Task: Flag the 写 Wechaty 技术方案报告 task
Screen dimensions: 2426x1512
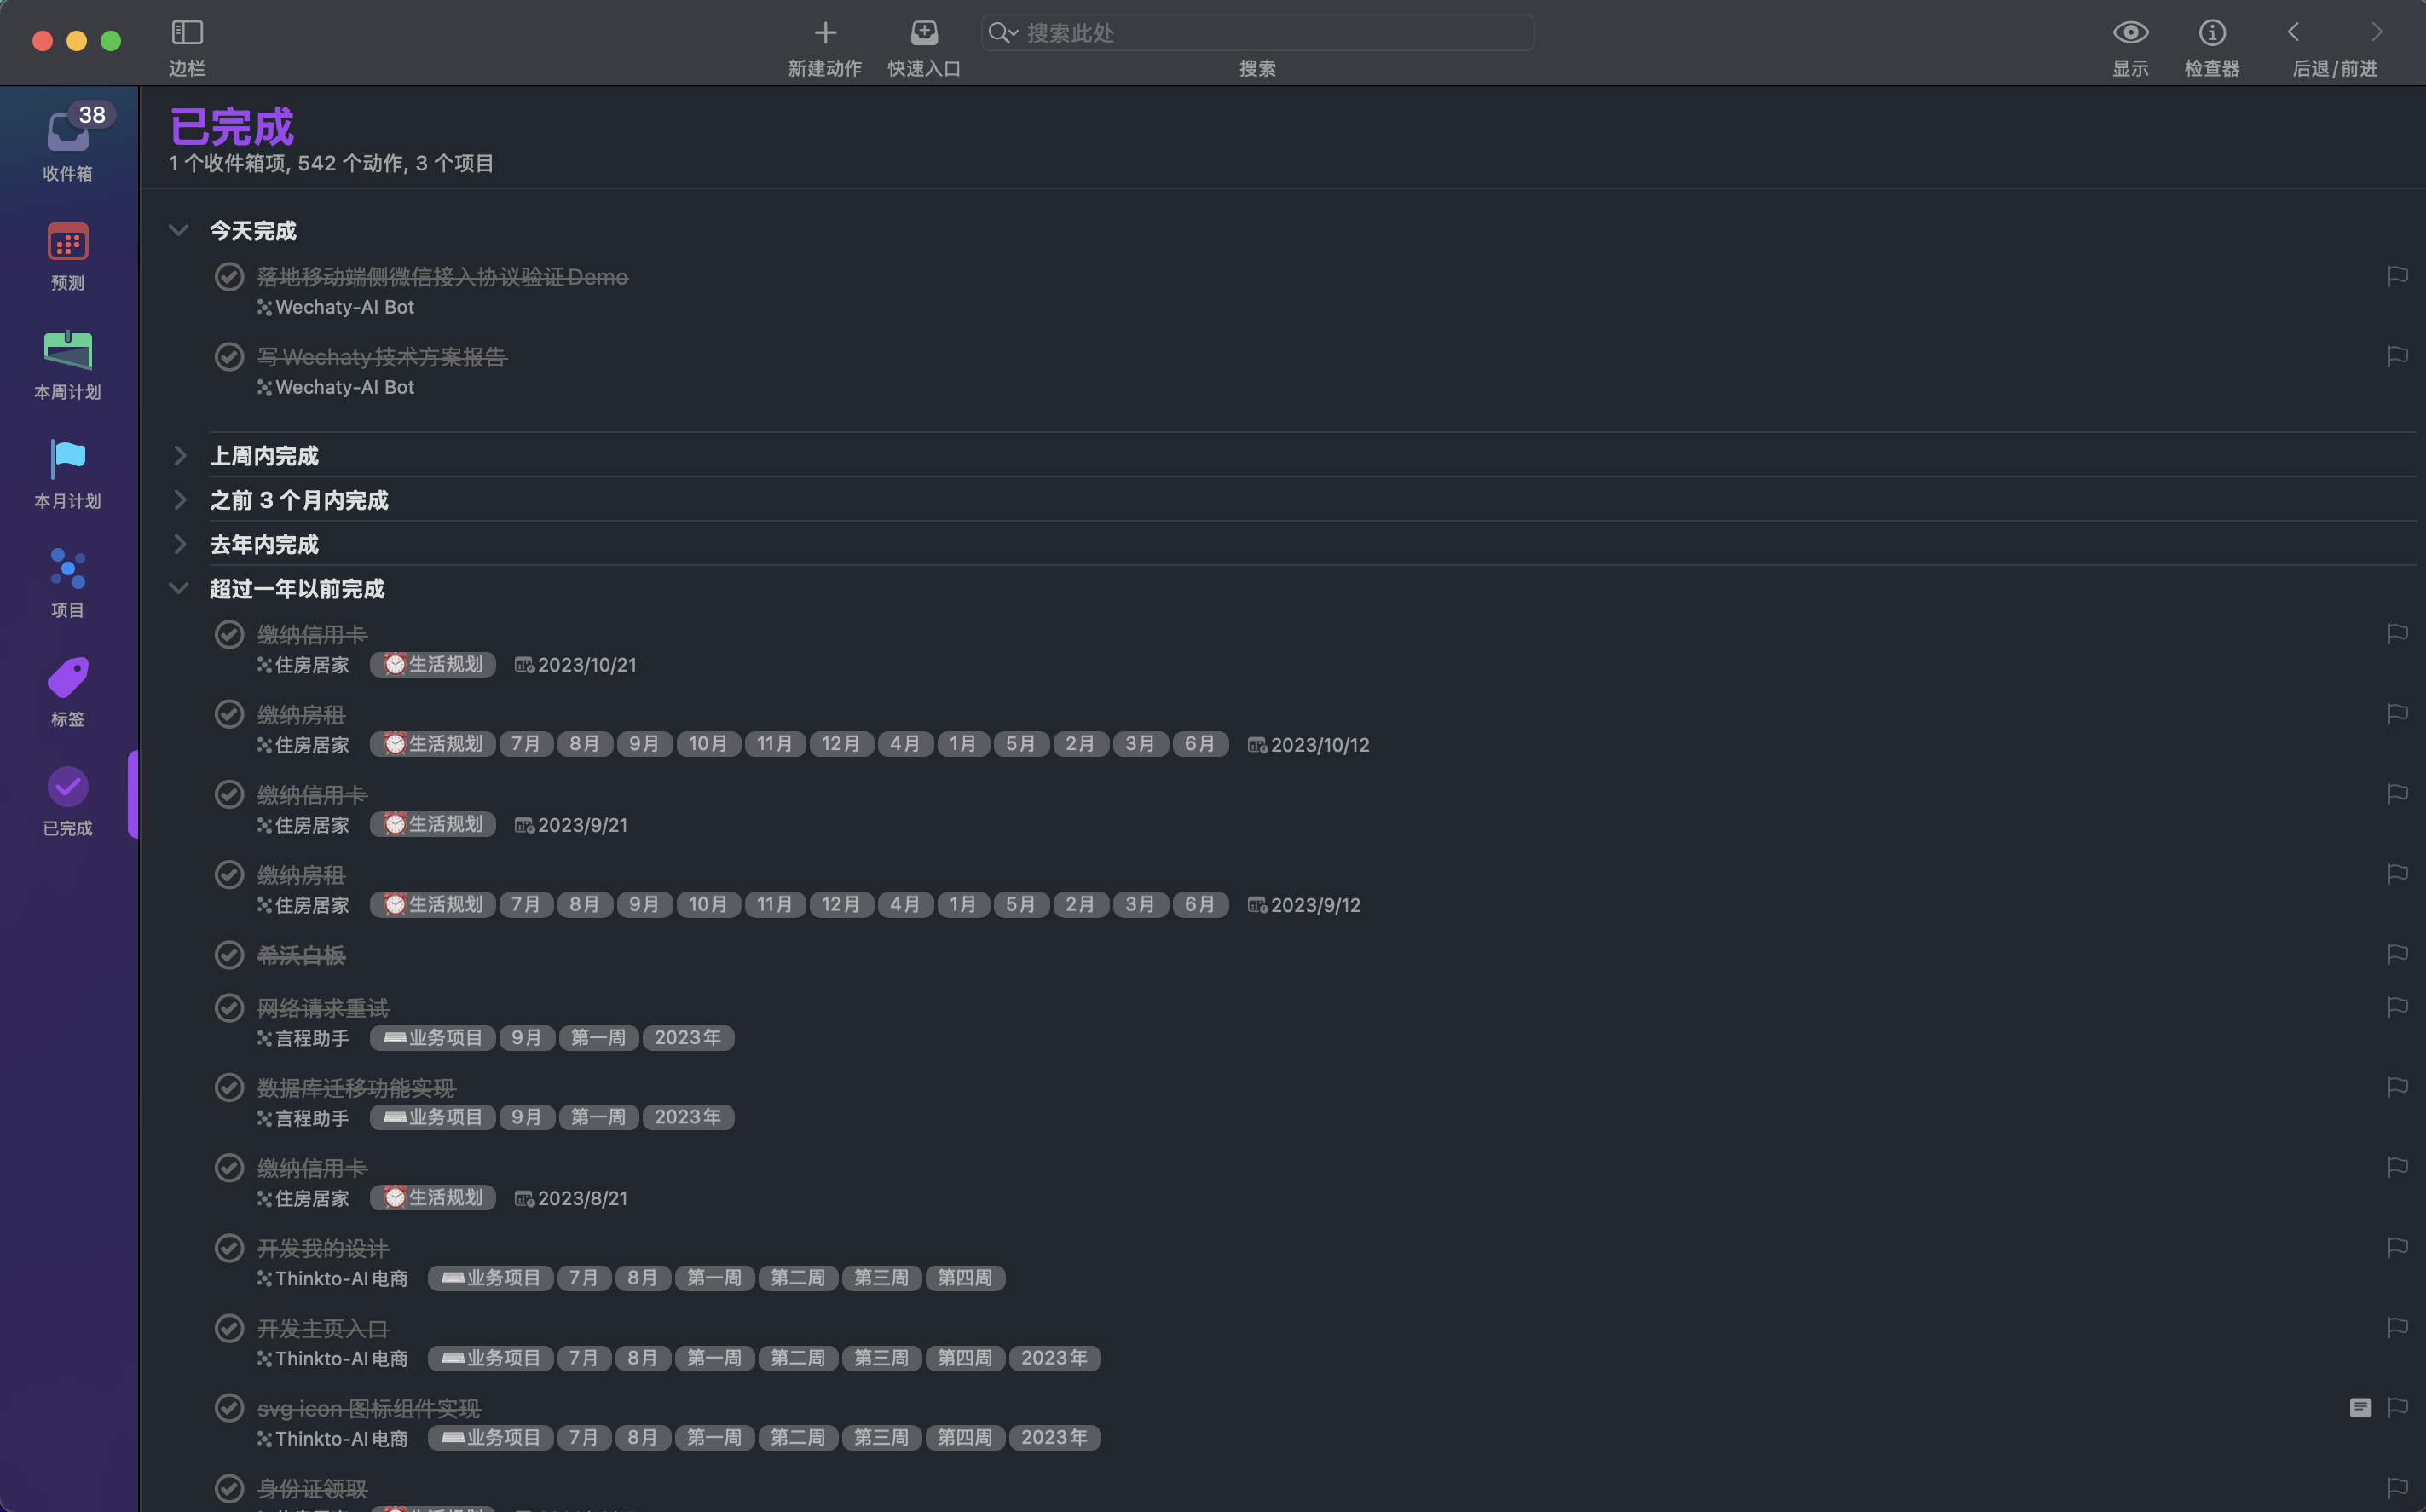Action: pyautogui.click(x=2397, y=356)
